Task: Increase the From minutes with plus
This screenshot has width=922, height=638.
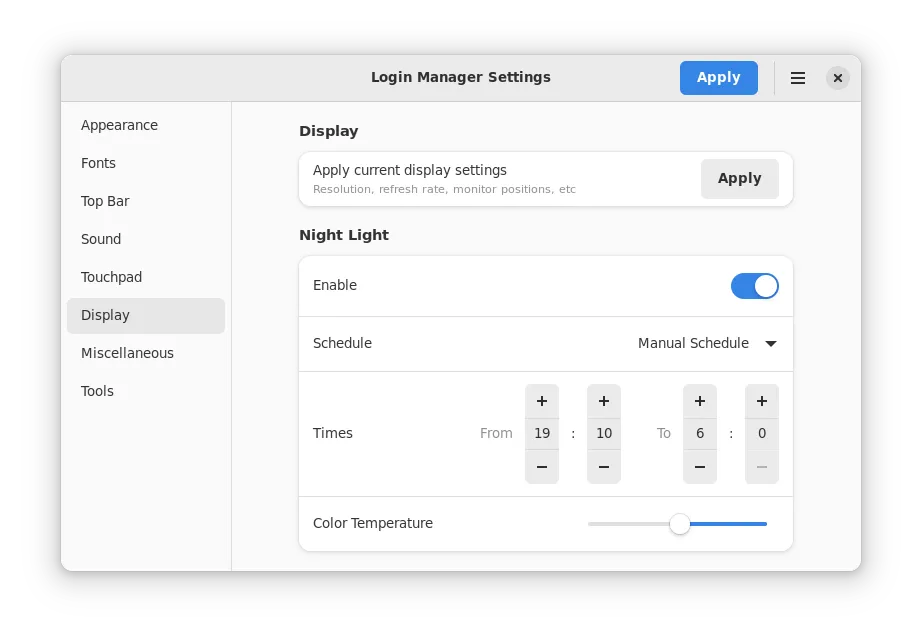Action: tap(604, 401)
